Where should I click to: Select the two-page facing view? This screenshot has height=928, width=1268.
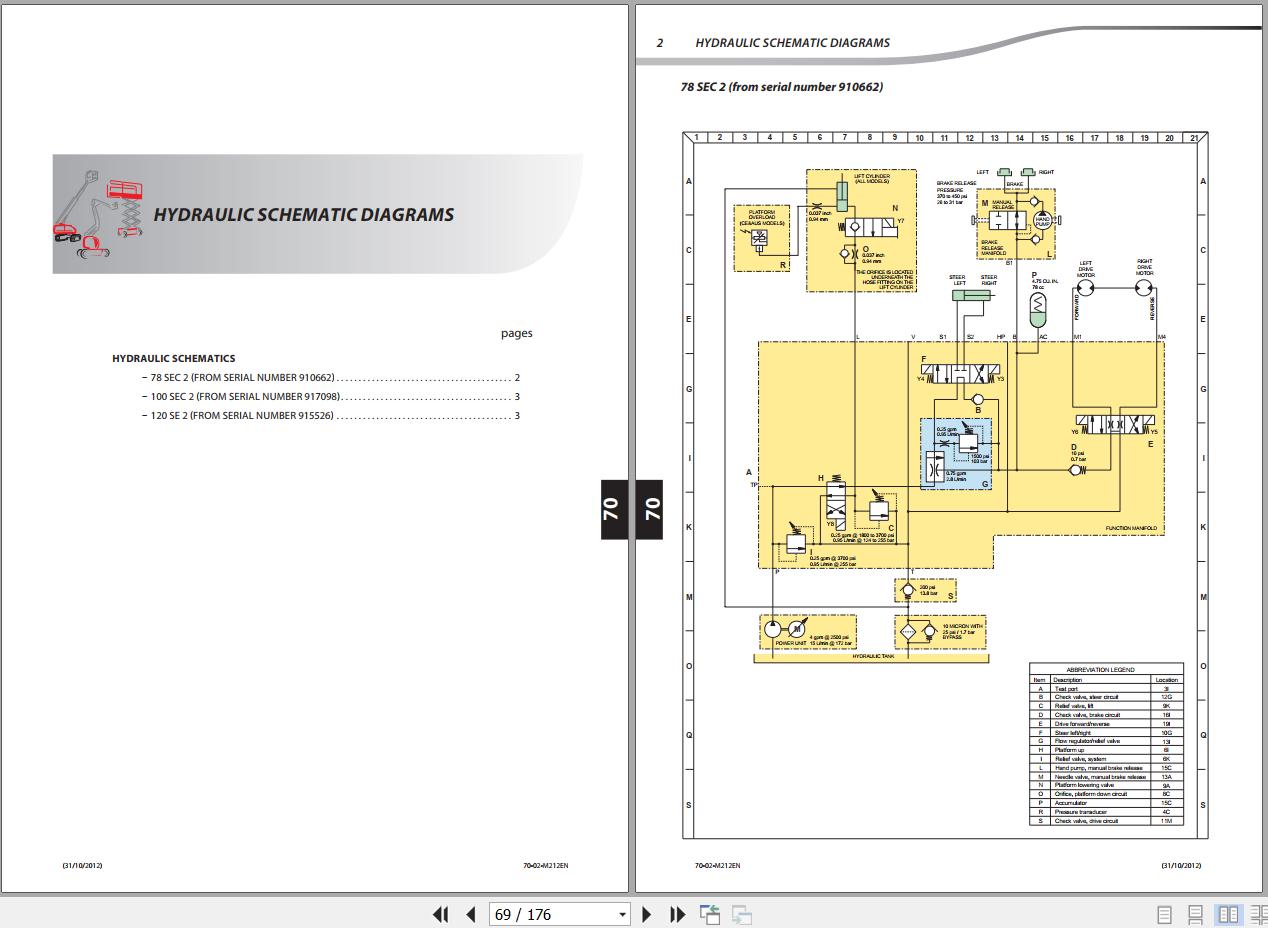click(1228, 914)
